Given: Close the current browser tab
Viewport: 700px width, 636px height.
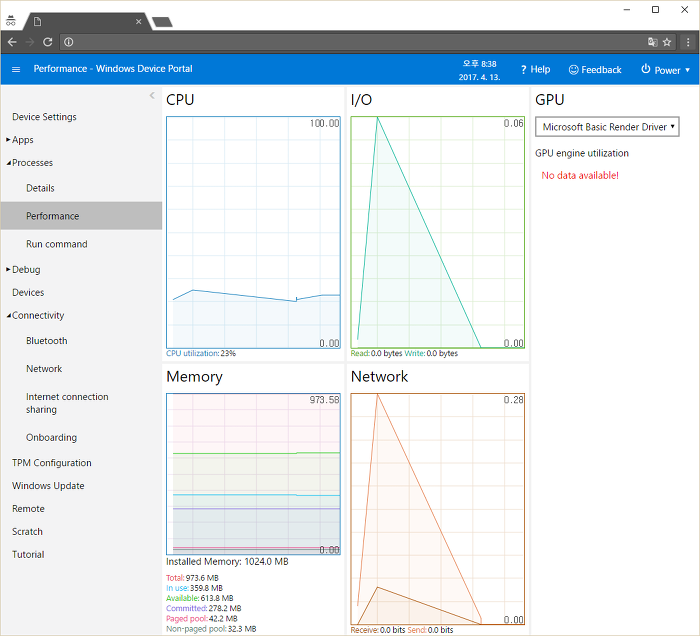Looking at the screenshot, I should point(138,21).
